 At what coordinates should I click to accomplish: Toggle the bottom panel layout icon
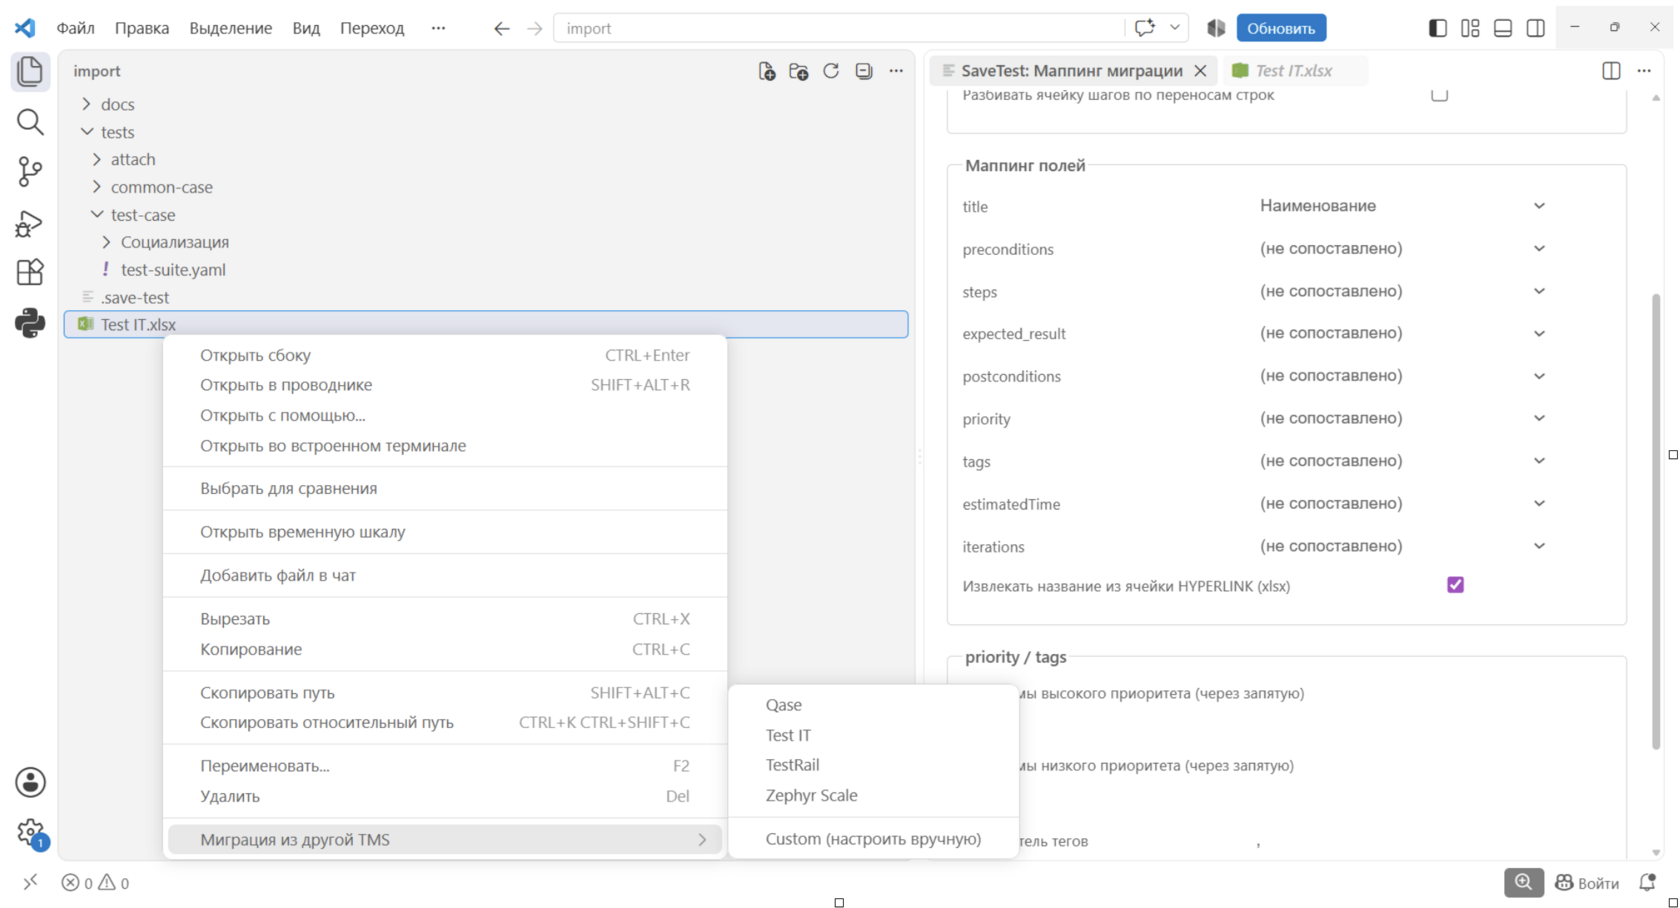tap(1503, 28)
